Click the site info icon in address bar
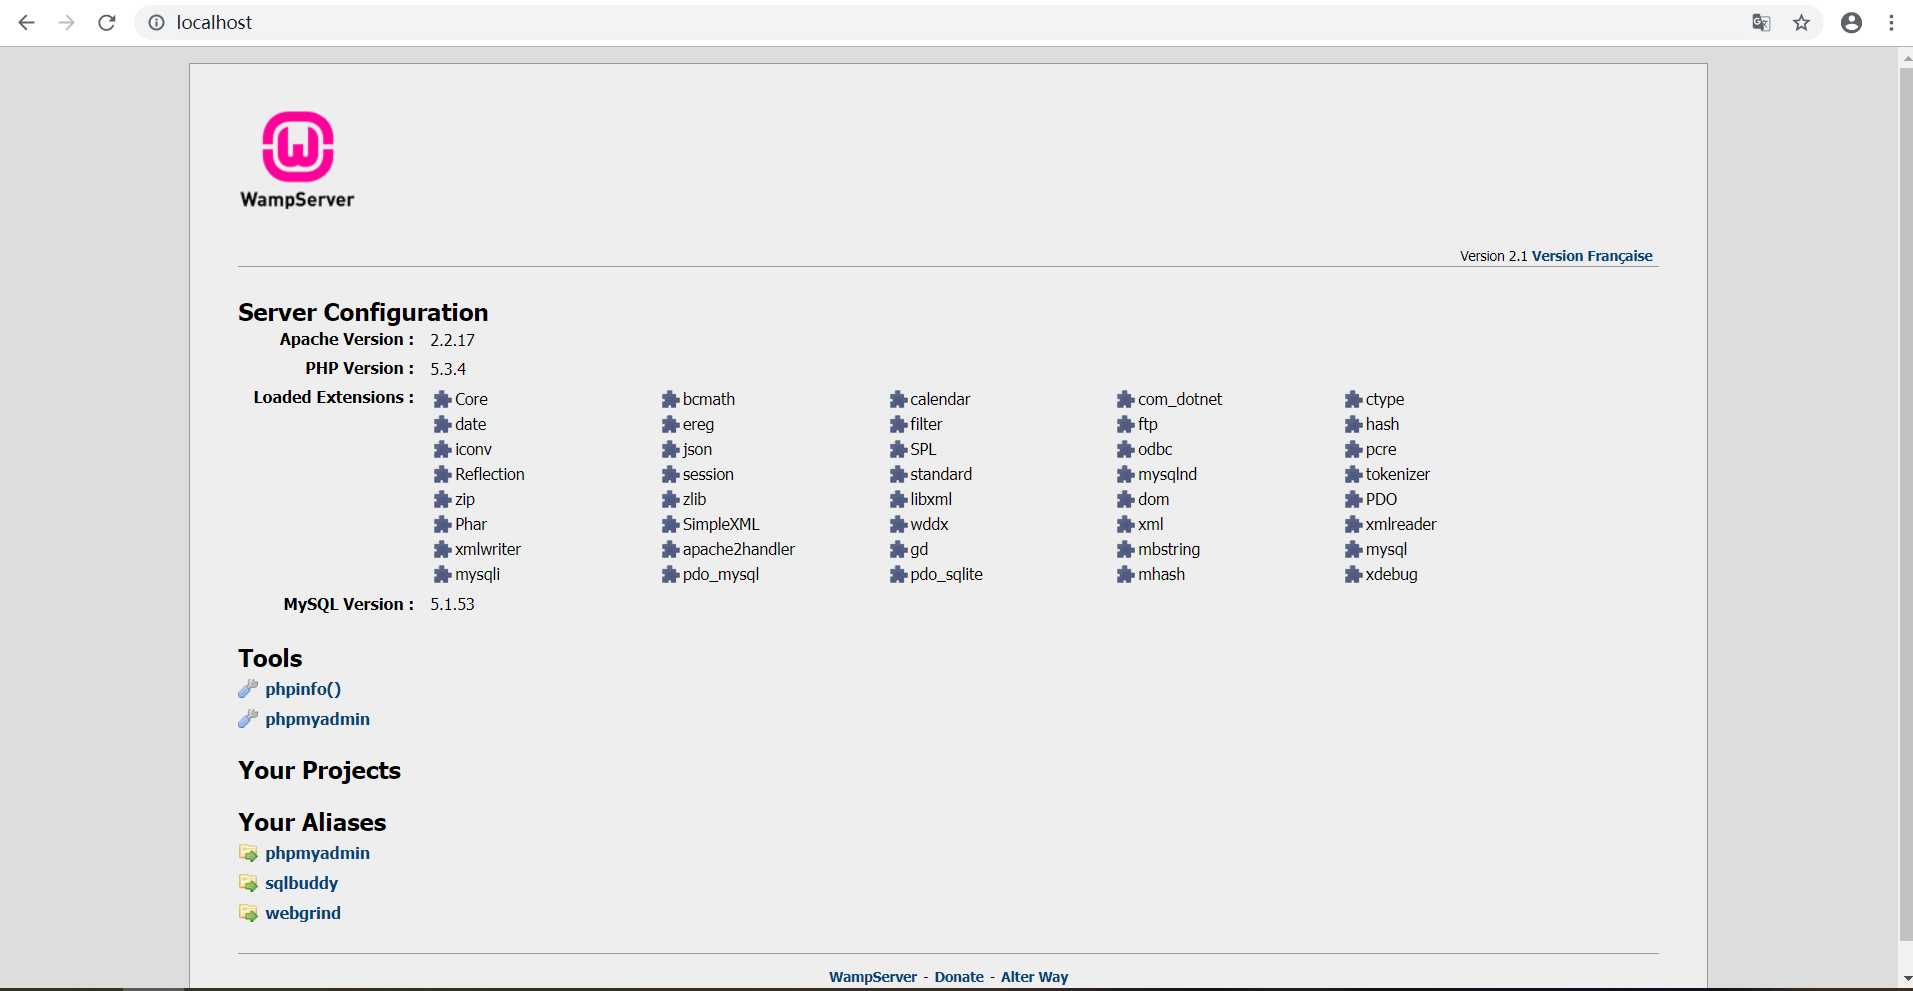The width and height of the screenshot is (1913, 991). 156,22
